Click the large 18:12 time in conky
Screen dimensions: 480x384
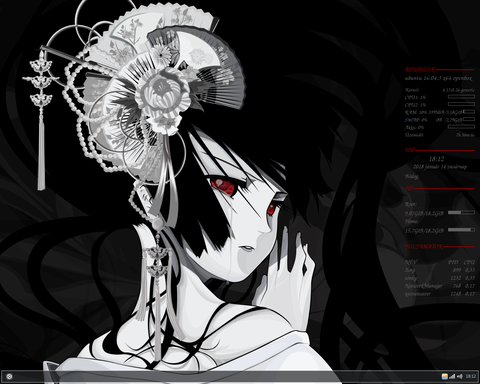point(436,159)
